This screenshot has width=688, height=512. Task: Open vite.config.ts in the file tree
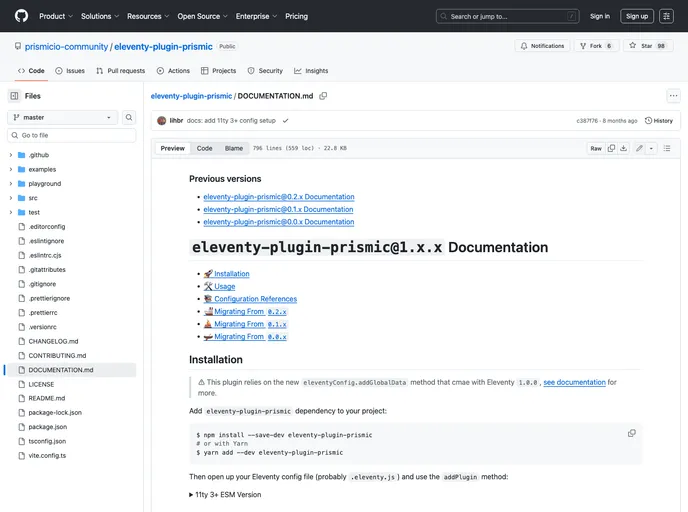(47, 455)
